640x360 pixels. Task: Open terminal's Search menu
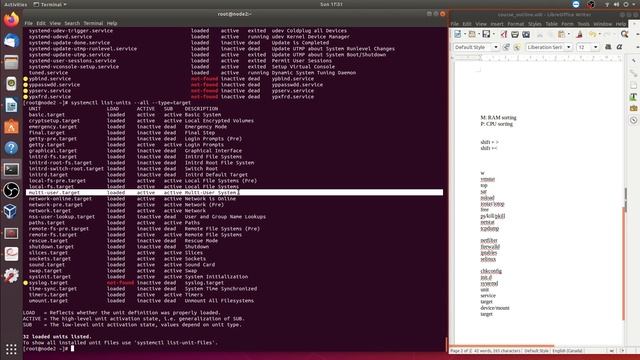pos(72,23)
